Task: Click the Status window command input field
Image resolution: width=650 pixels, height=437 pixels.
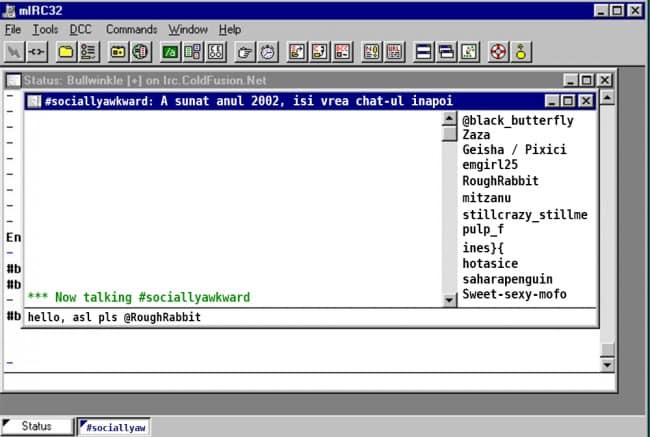Action: (x=309, y=382)
